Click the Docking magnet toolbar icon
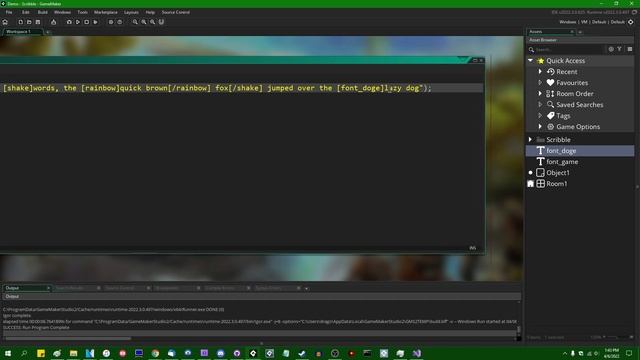Image resolution: width=640 pixels, height=360 pixels. 161,22
